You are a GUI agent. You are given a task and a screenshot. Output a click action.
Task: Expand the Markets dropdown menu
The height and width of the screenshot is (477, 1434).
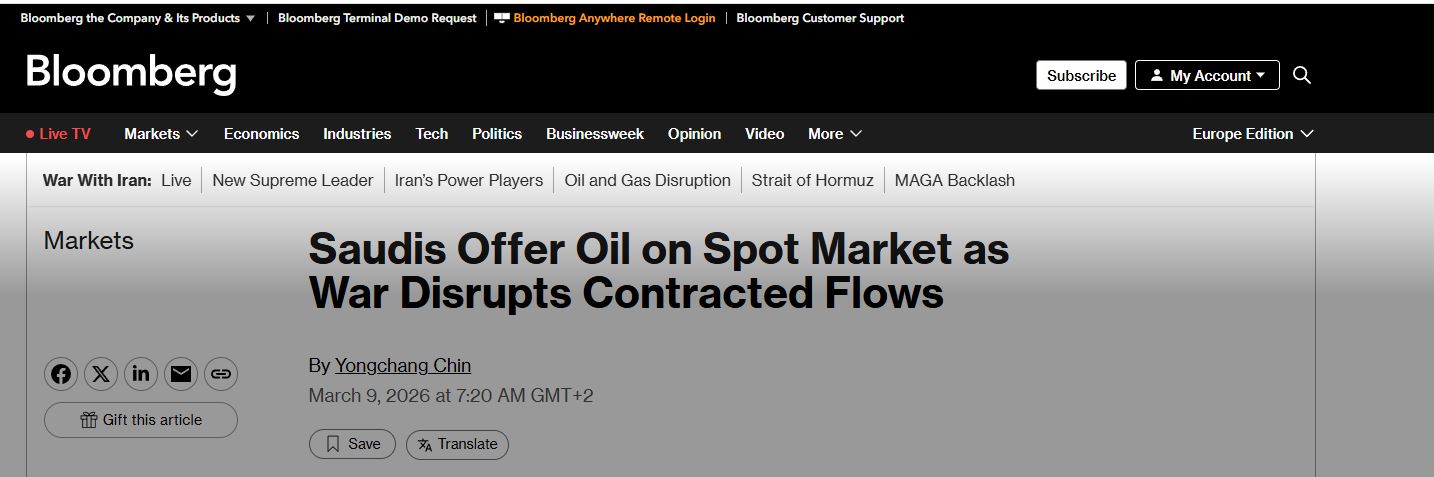click(161, 133)
